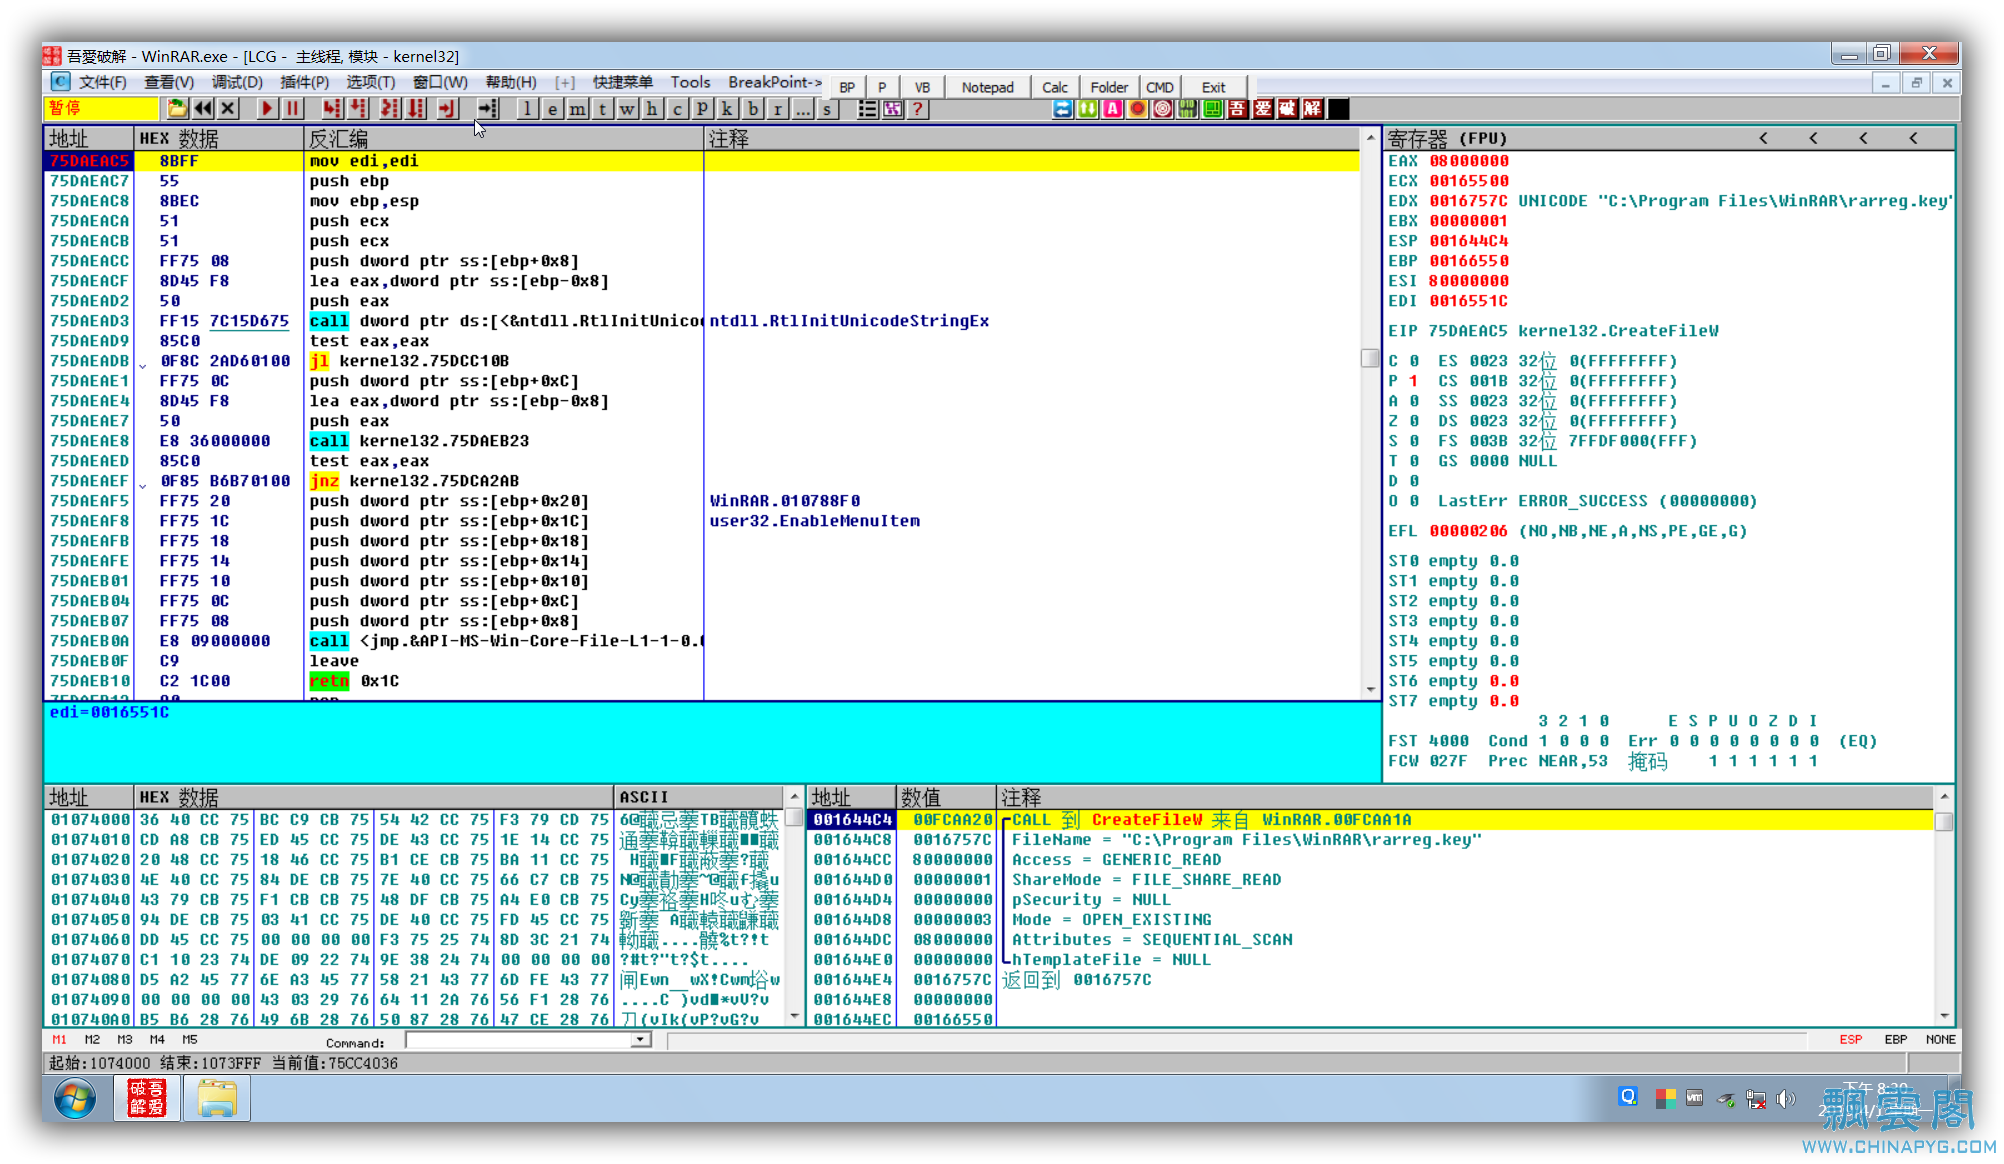Image resolution: width=2004 pixels, height=1164 pixels.
Task: Click the binary 010 101 plugin icon
Action: click(x=1187, y=109)
